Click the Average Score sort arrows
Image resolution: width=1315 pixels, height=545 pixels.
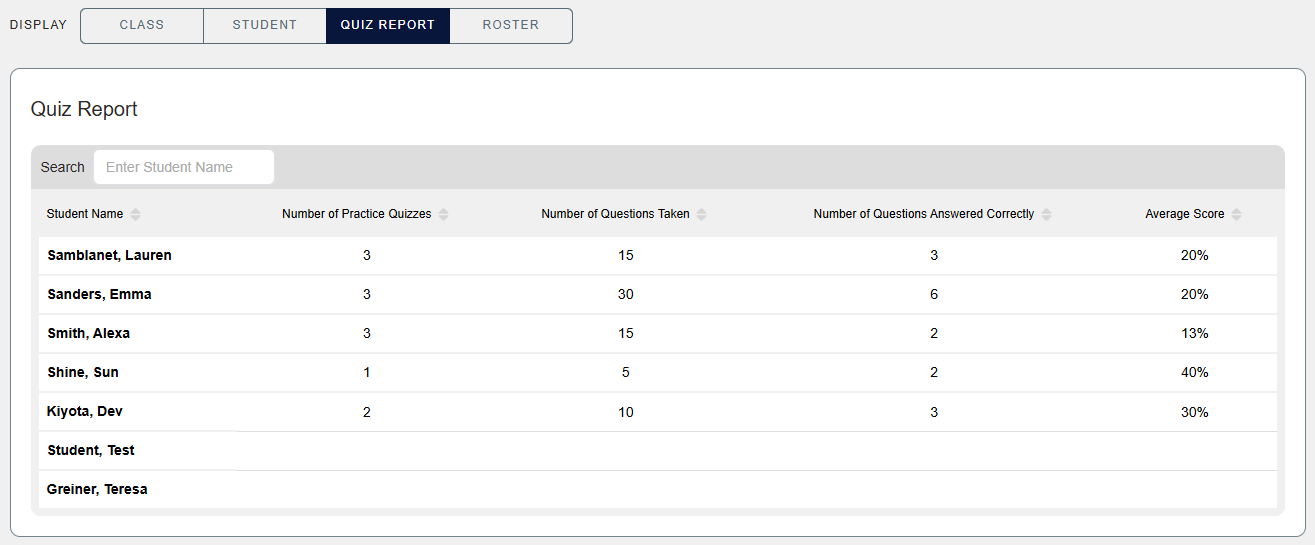(1237, 214)
